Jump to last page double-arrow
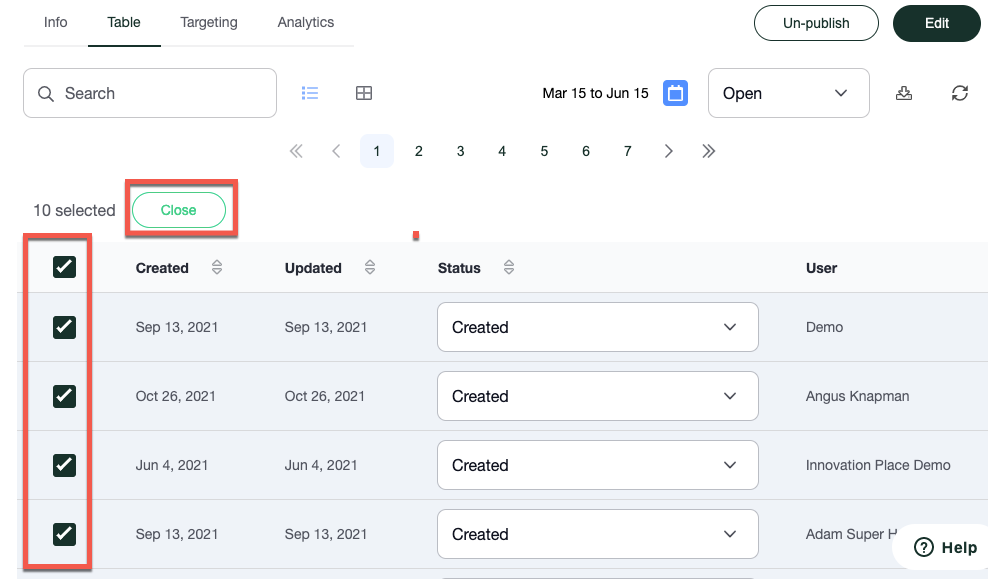The image size is (999, 579). click(708, 151)
